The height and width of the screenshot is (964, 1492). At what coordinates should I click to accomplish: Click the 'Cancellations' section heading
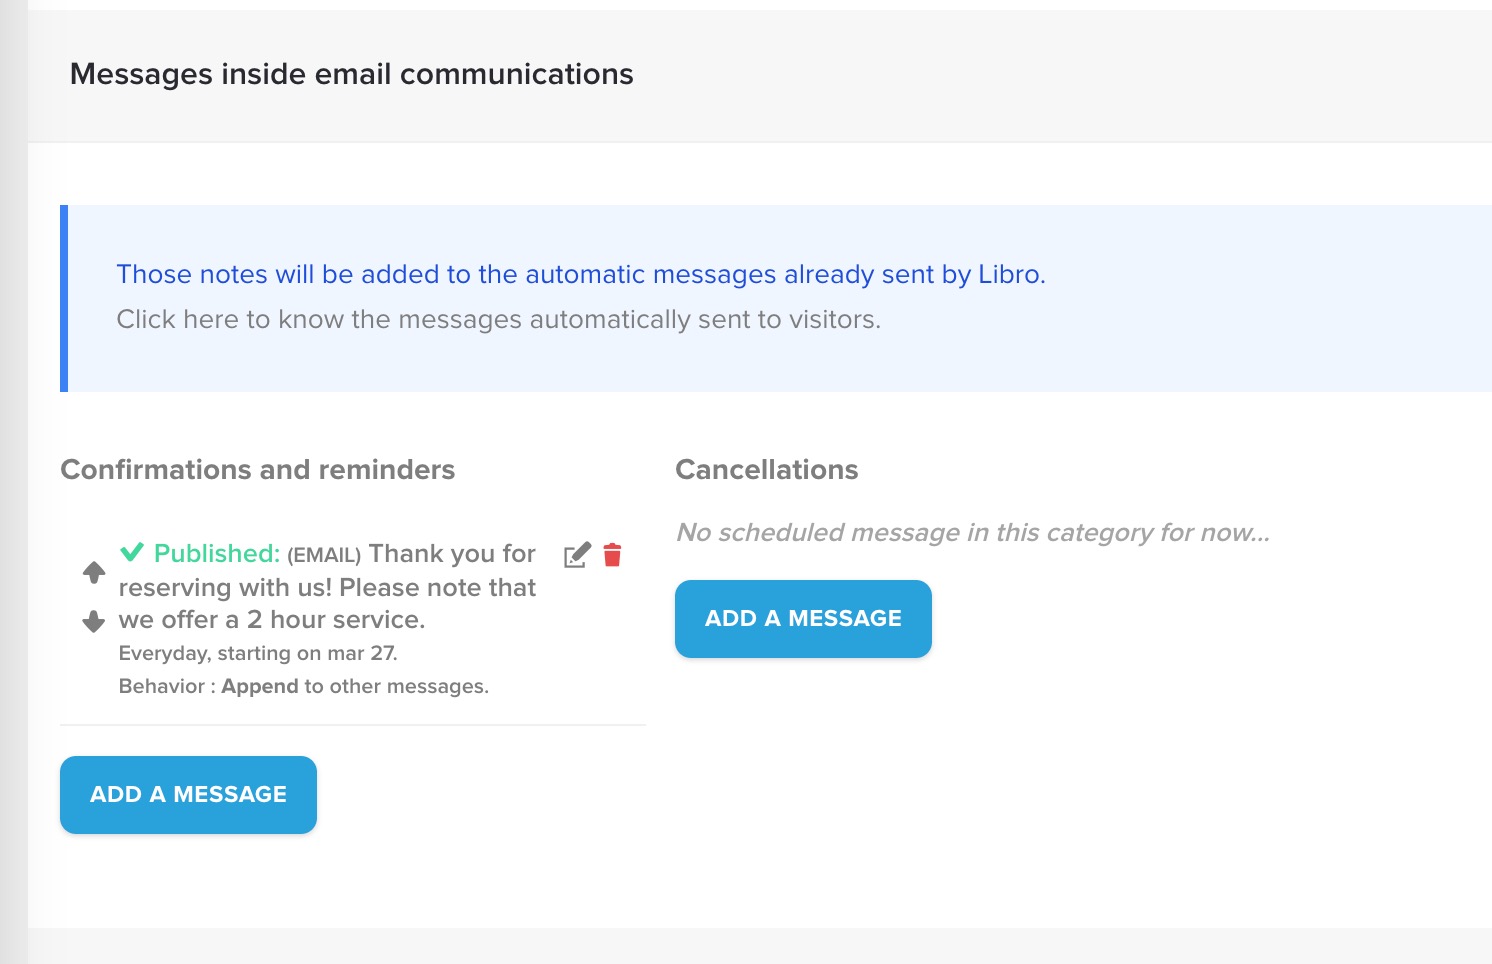[766, 469]
